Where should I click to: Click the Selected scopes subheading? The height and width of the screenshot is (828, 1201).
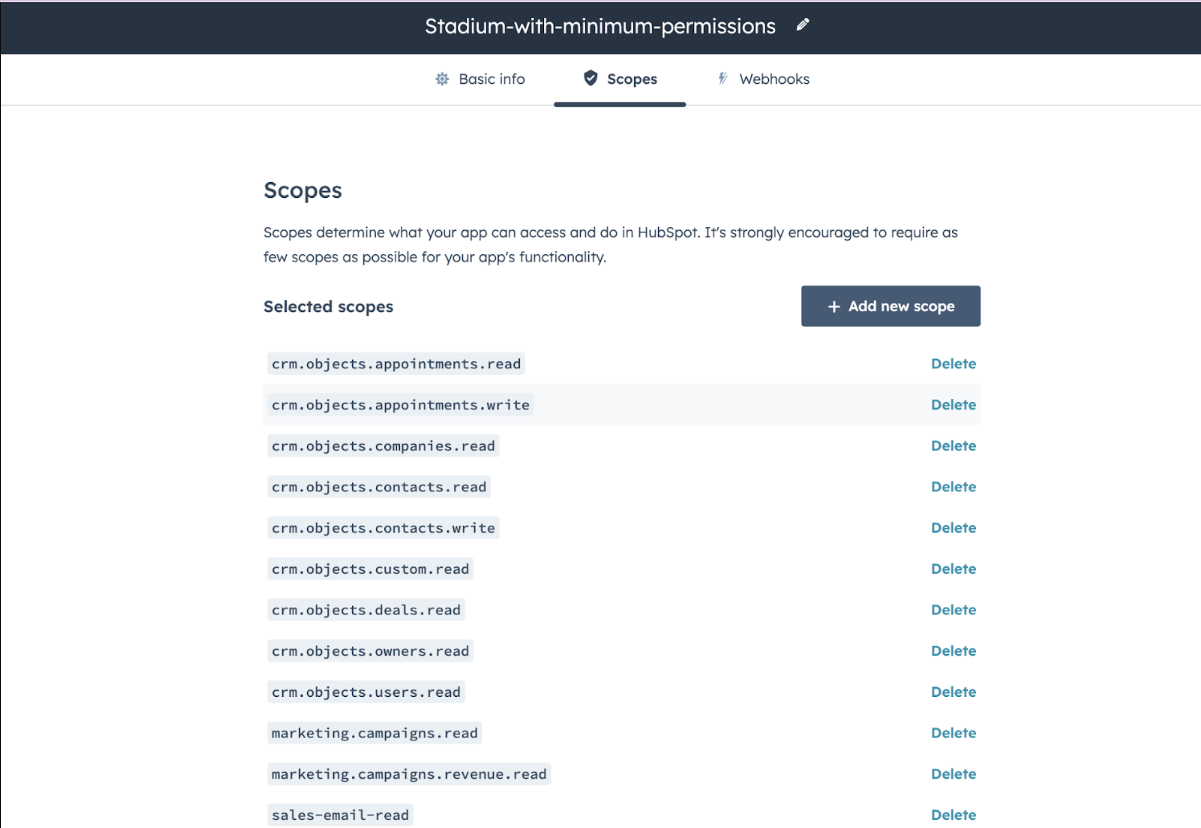(x=328, y=307)
